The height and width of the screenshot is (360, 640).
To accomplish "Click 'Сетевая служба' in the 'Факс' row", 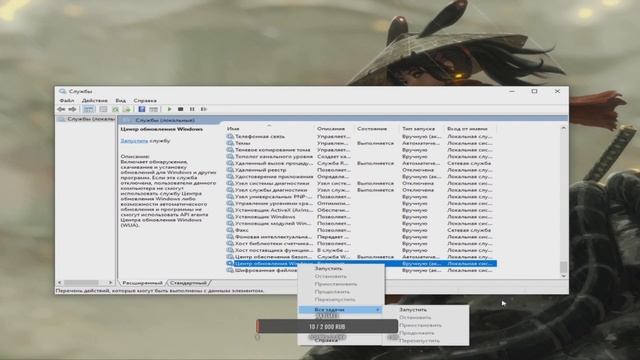I will (469, 230).
